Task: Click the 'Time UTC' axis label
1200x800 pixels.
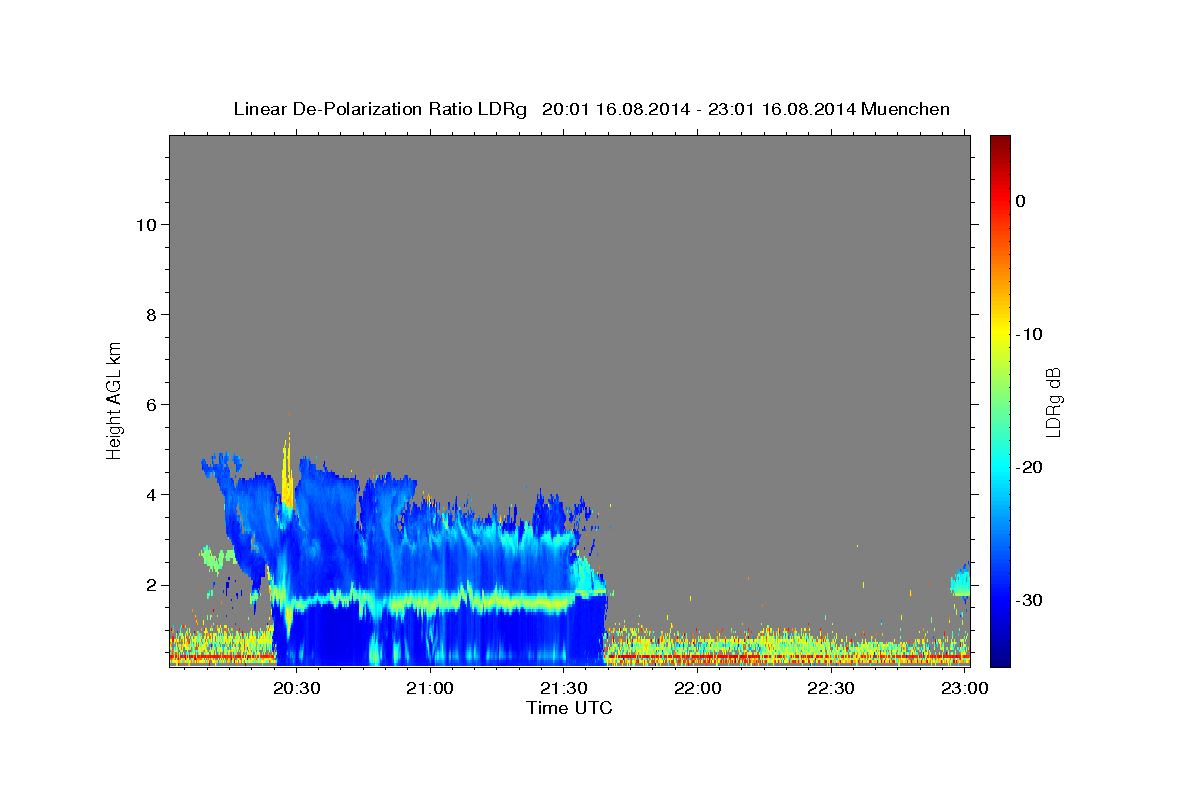Action: pyautogui.click(x=569, y=708)
